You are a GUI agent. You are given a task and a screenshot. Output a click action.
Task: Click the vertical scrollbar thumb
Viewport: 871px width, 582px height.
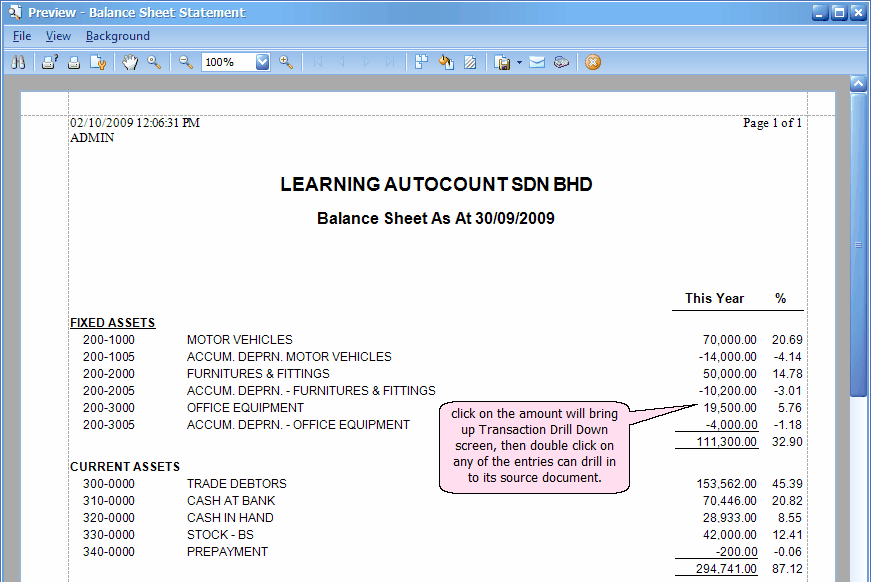pyautogui.click(x=858, y=245)
